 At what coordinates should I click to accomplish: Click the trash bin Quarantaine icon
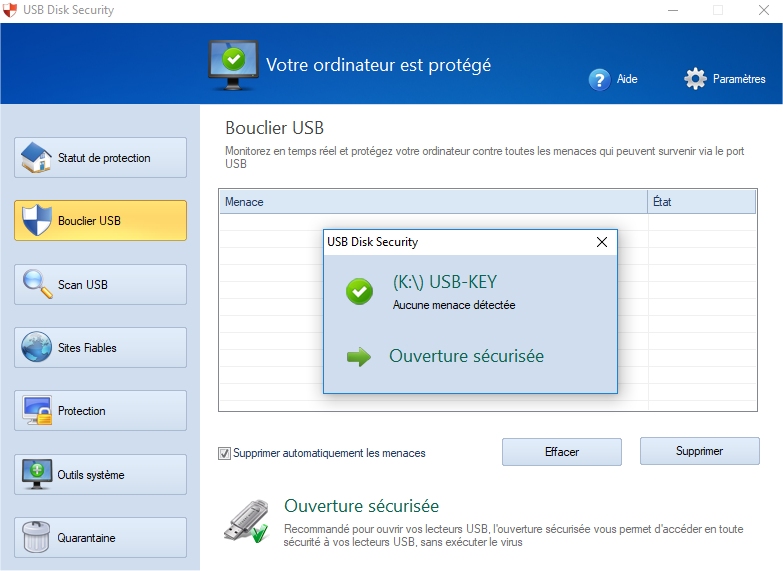click(x=36, y=537)
